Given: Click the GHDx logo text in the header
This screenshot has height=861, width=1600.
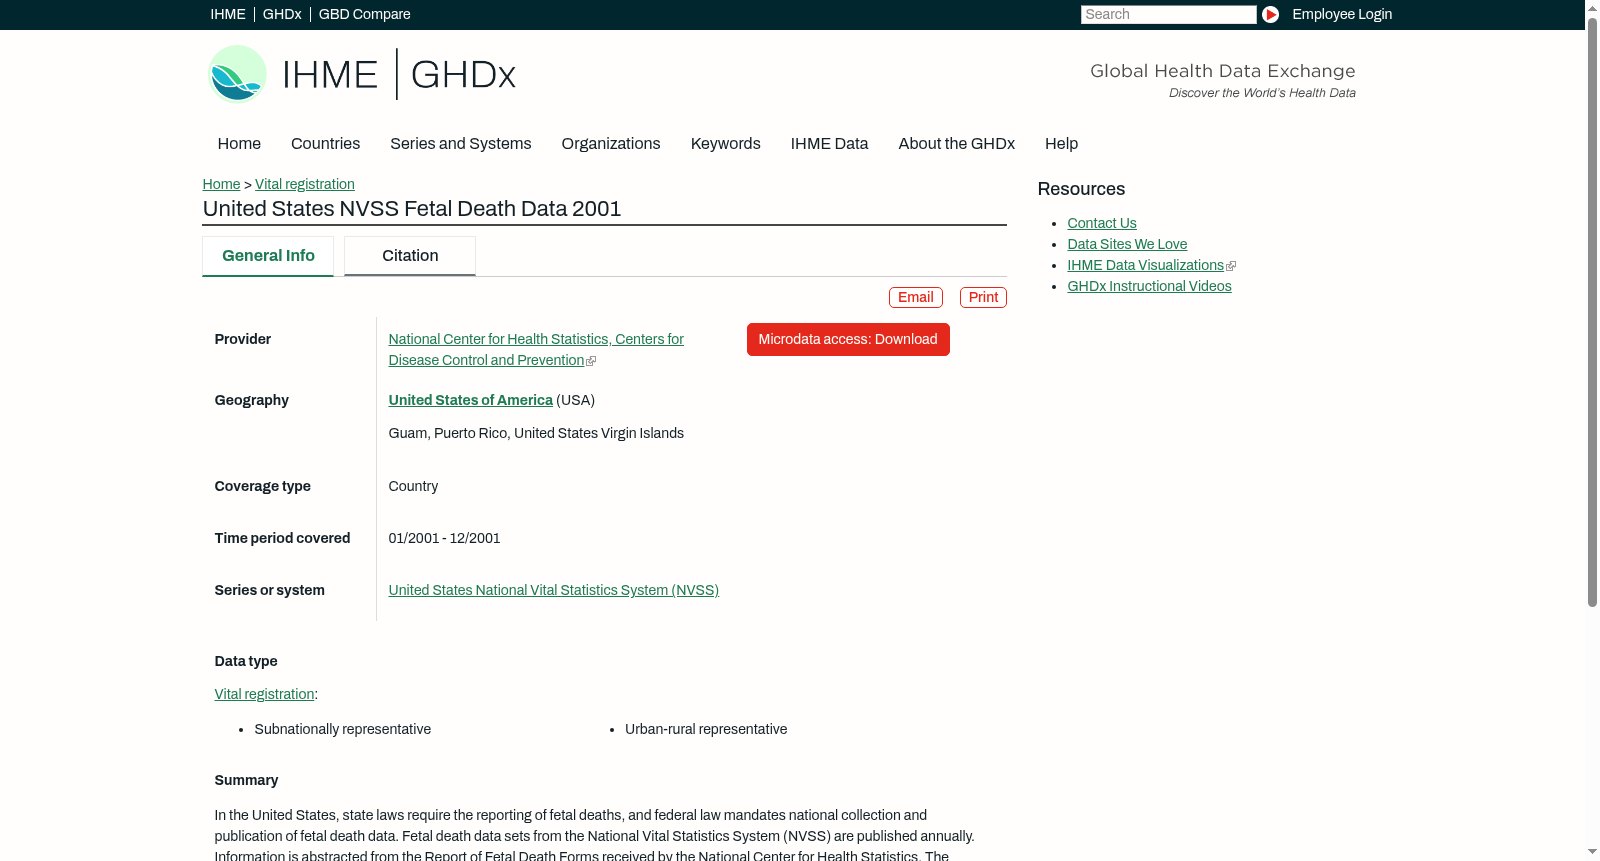Looking at the screenshot, I should click(463, 75).
